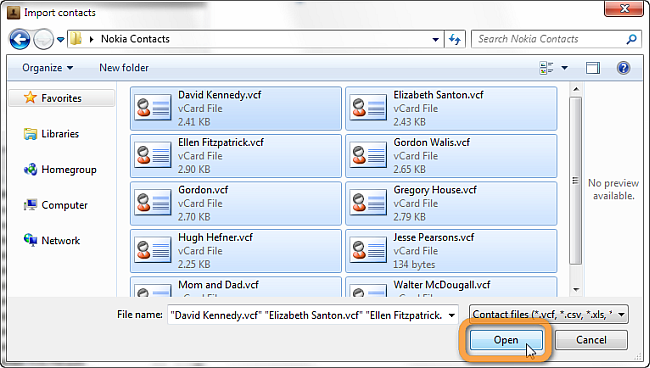This screenshot has width=650, height=368.
Task: Open the Contact files type filter dropdown
Action: pyautogui.click(x=549, y=315)
